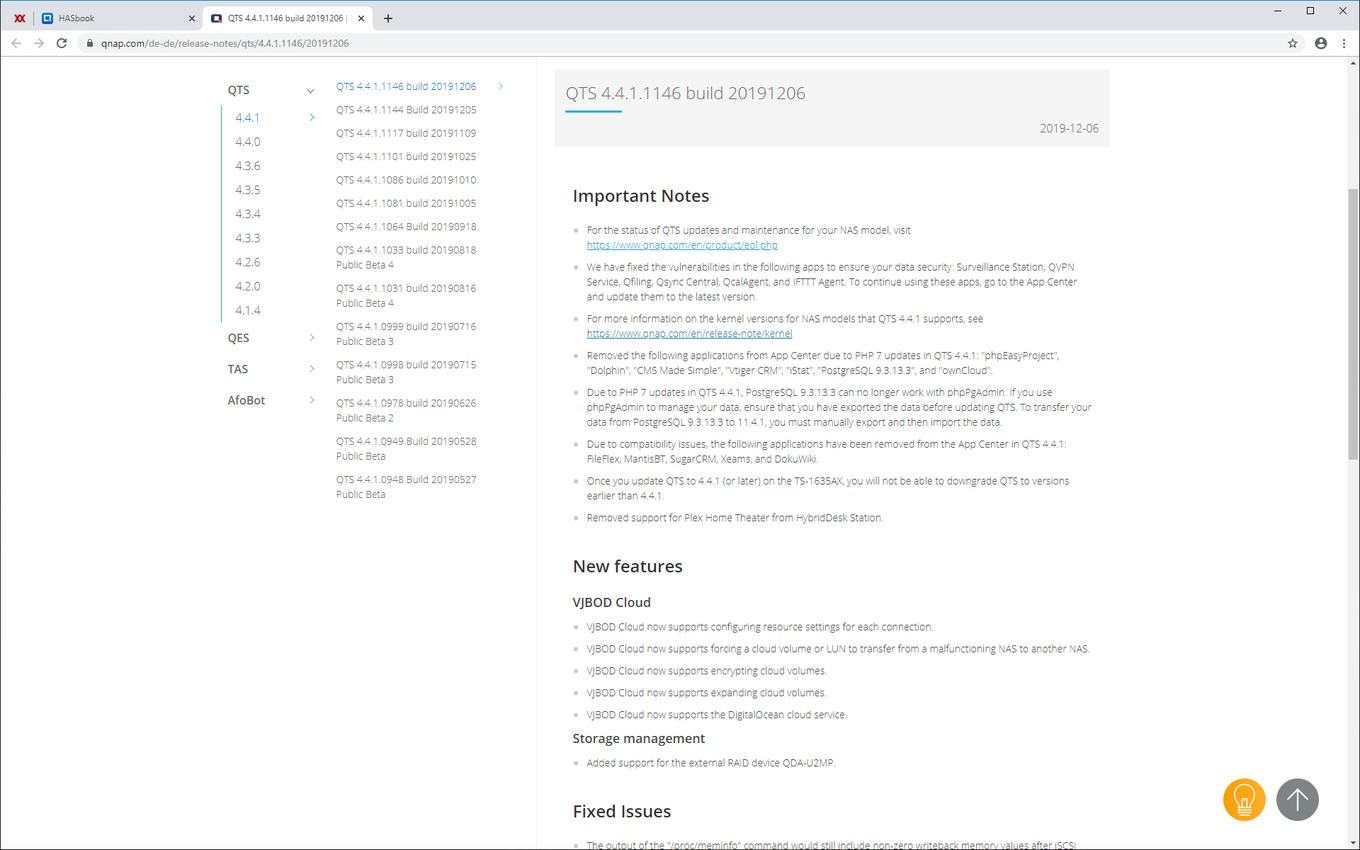Open QTS 4.4.1.1031 build 20190816 Public Beta 4
Viewport: 1360px width, 850px height.
[406, 296]
